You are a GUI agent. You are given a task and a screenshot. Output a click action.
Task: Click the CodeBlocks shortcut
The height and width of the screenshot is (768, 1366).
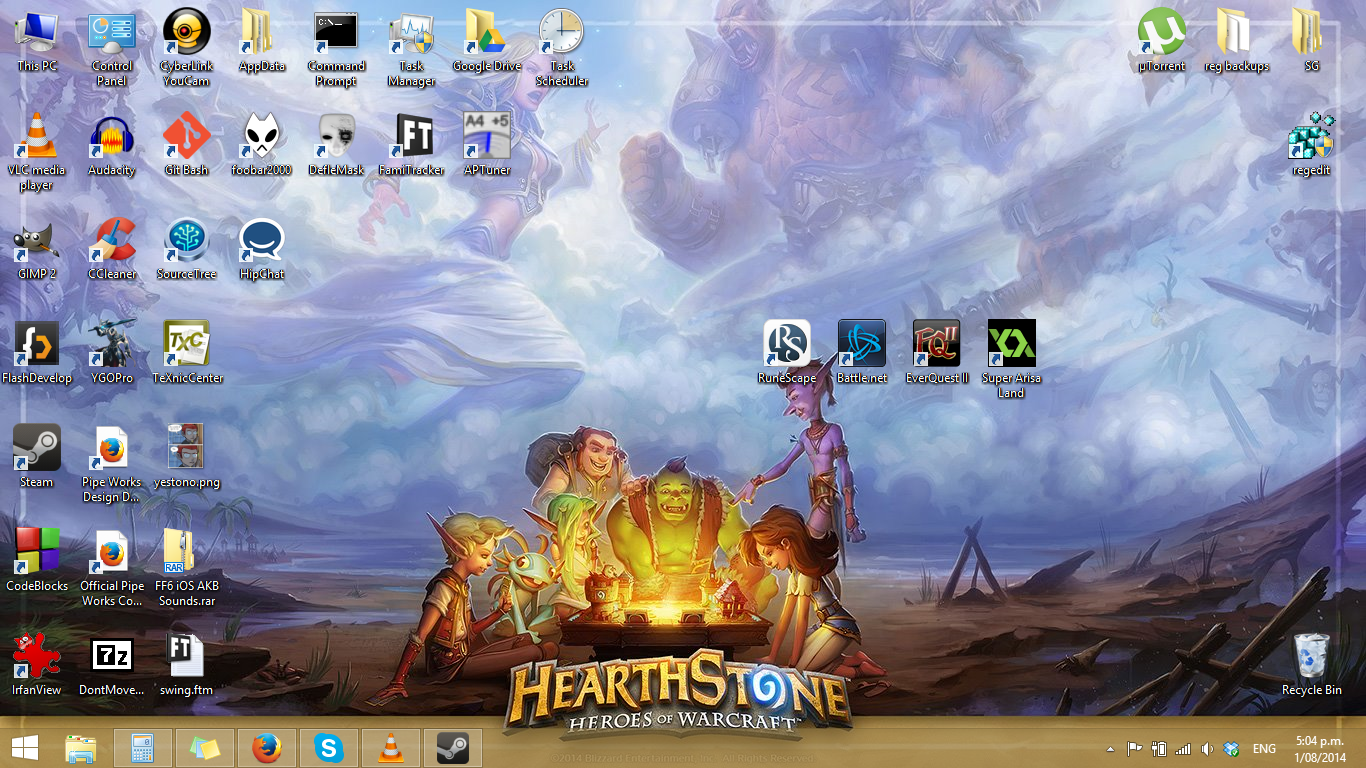click(x=37, y=561)
